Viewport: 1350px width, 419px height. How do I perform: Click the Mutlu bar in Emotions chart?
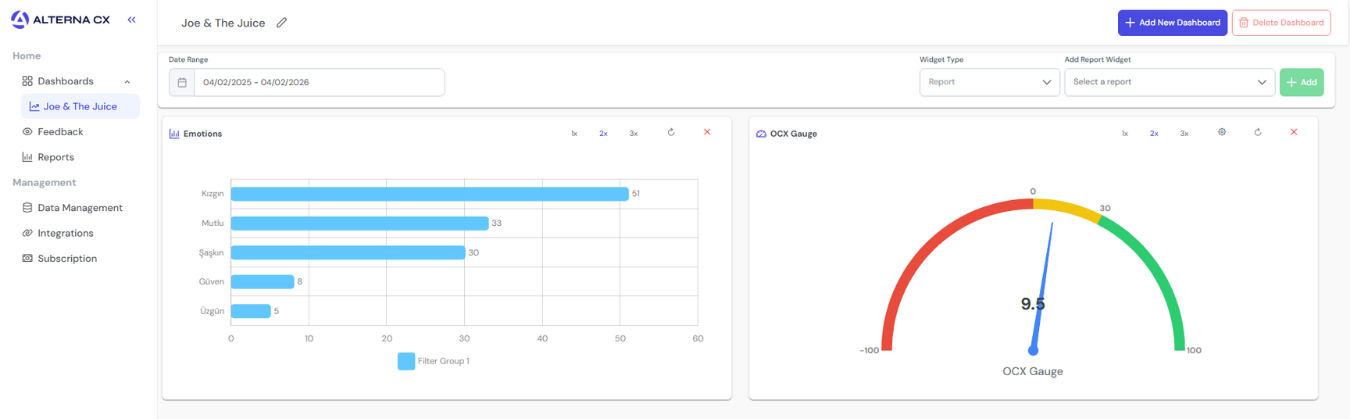click(x=360, y=223)
